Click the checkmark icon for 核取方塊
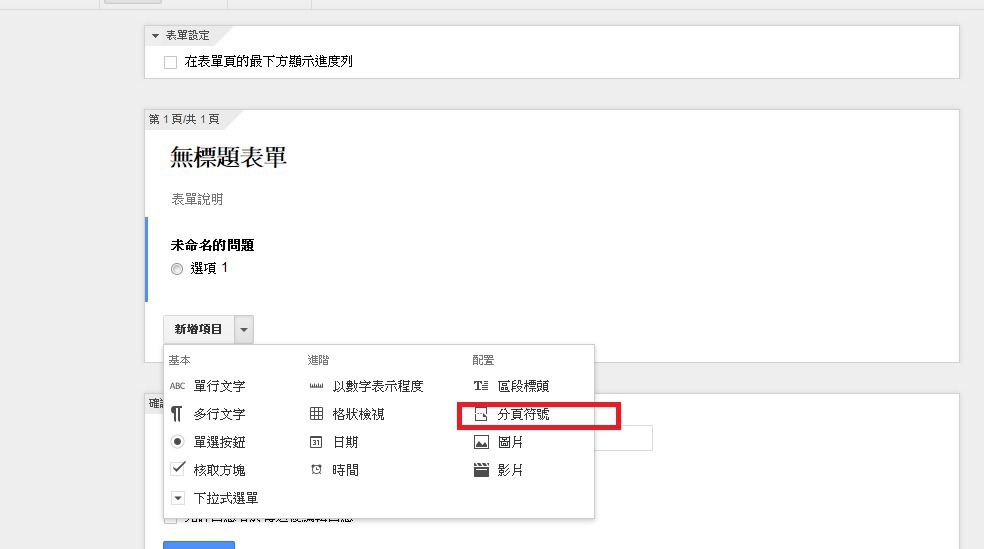984x549 pixels. 178,468
